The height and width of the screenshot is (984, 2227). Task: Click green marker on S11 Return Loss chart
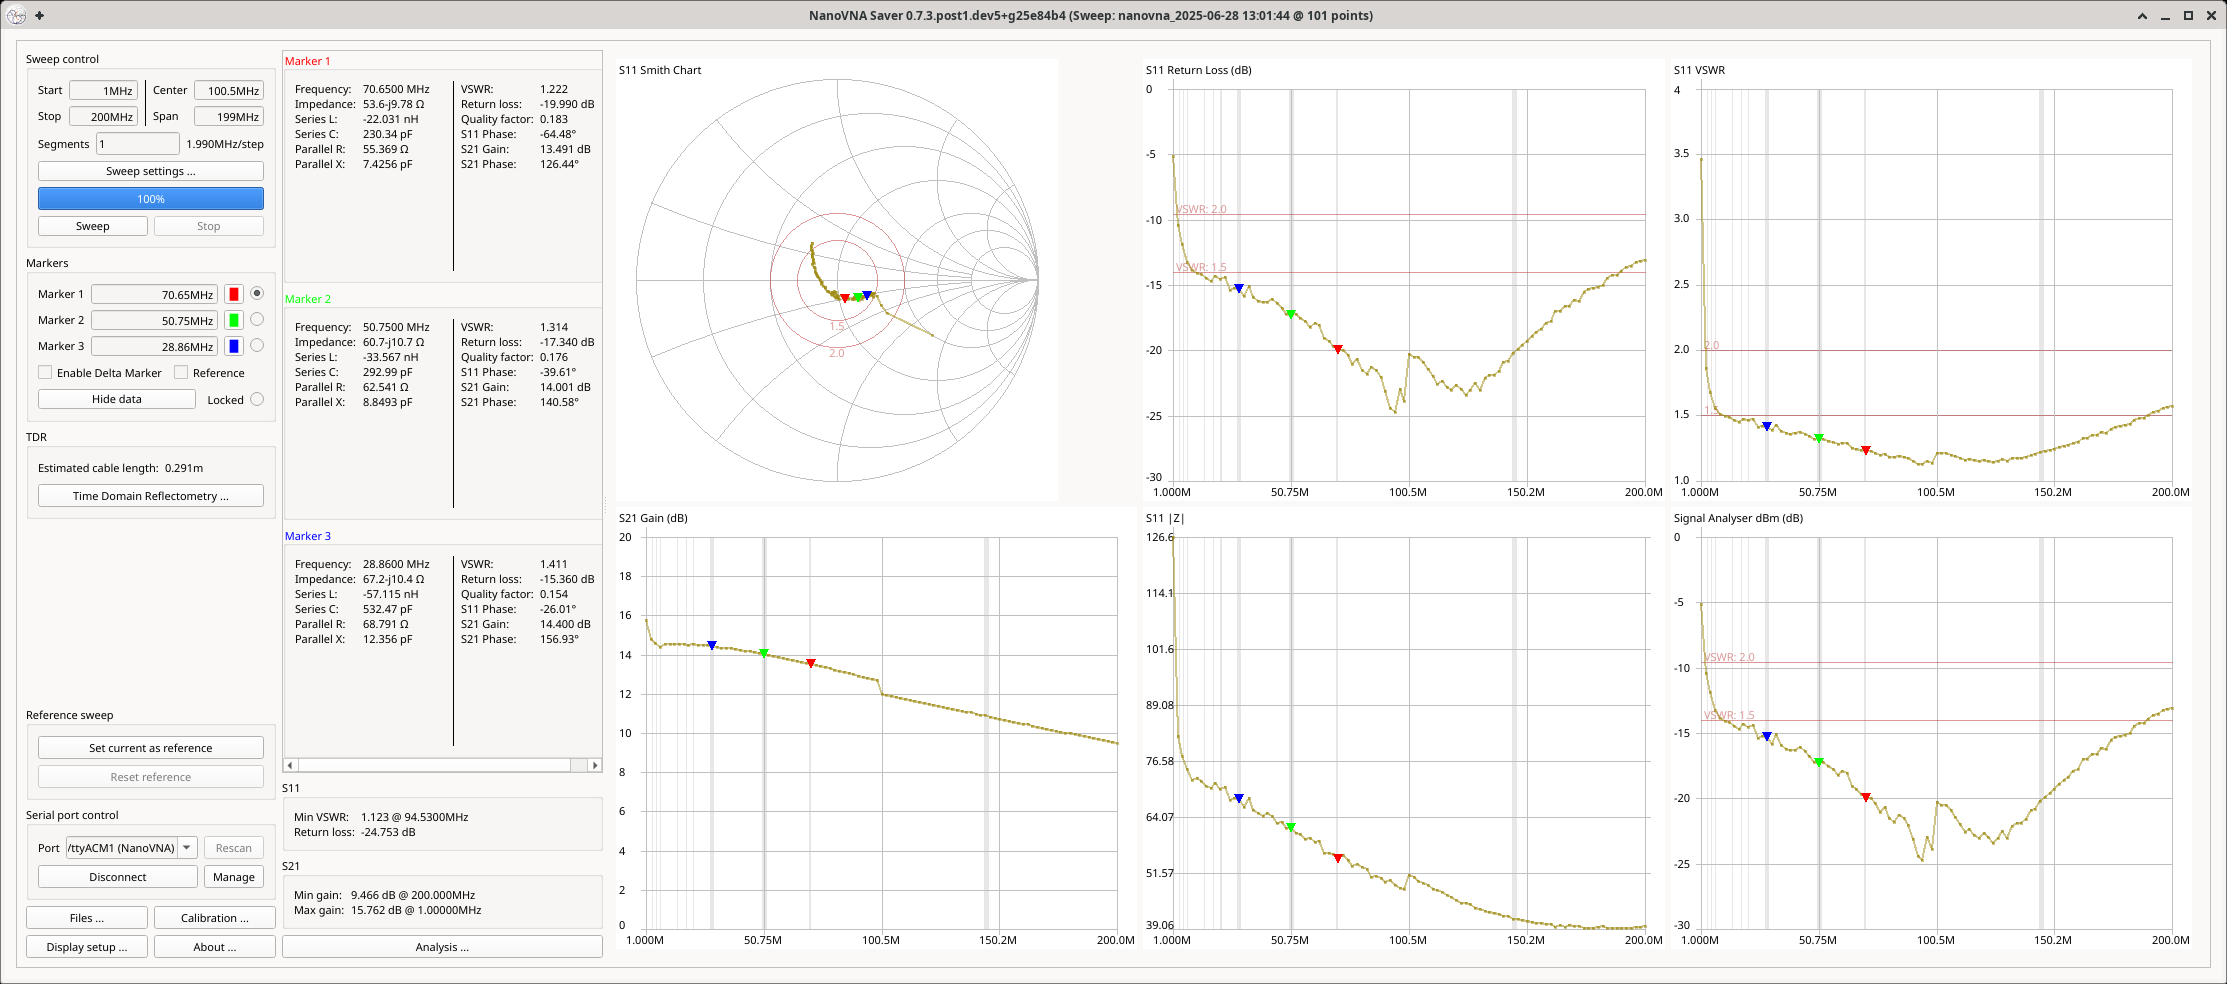point(1291,314)
